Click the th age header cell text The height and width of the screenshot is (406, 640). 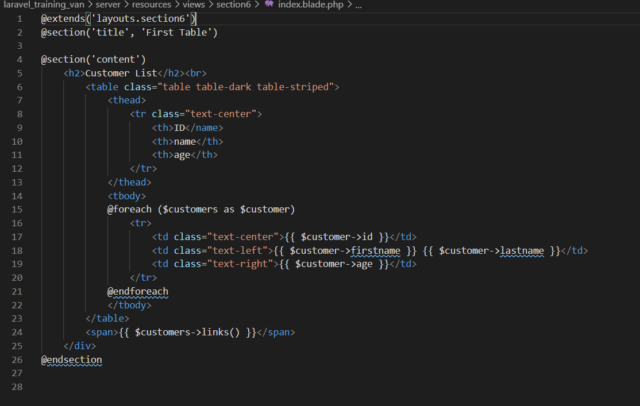point(182,155)
